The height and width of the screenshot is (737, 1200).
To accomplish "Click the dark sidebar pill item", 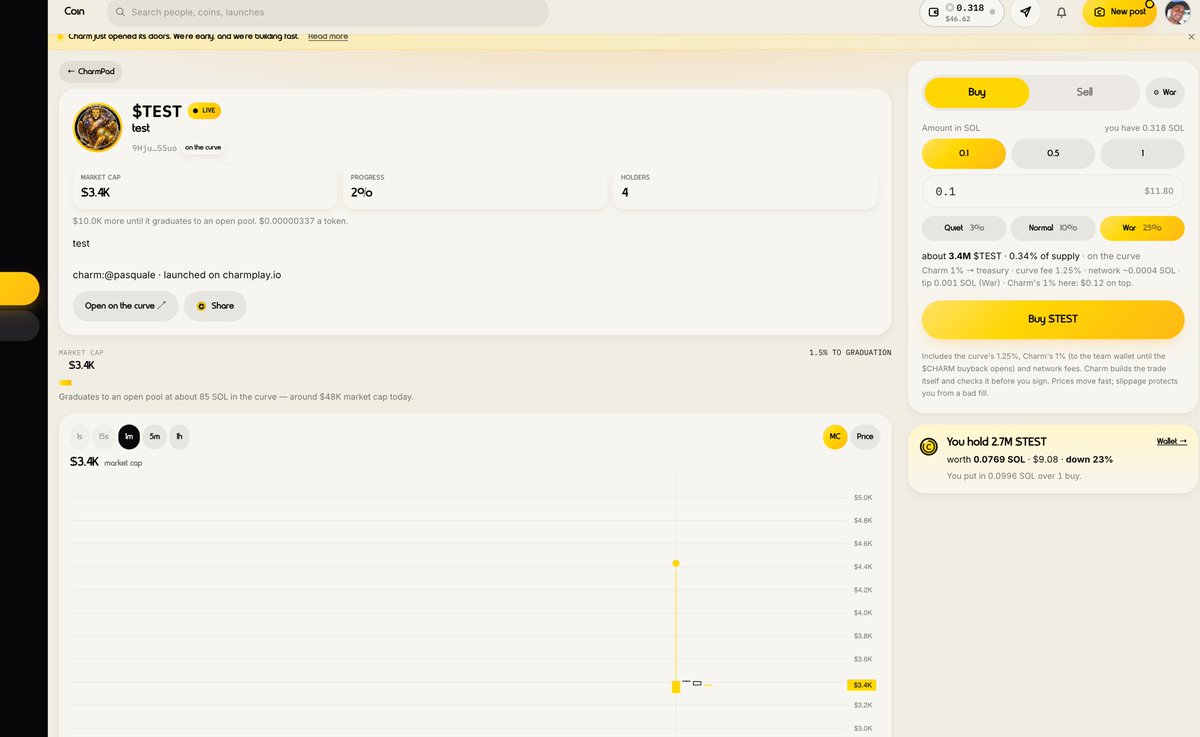I will [20, 326].
